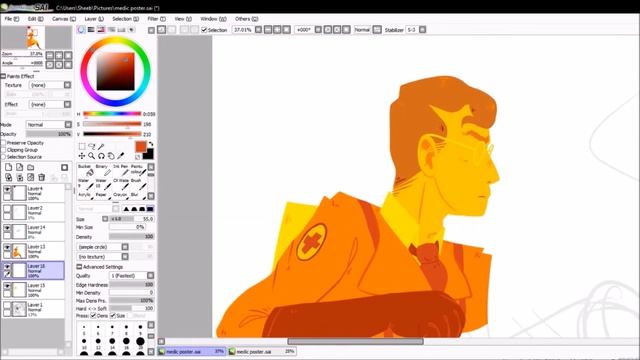Image resolution: width=640 pixels, height=360 pixels.
Task: Create a new layer
Action: click(x=8, y=167)
